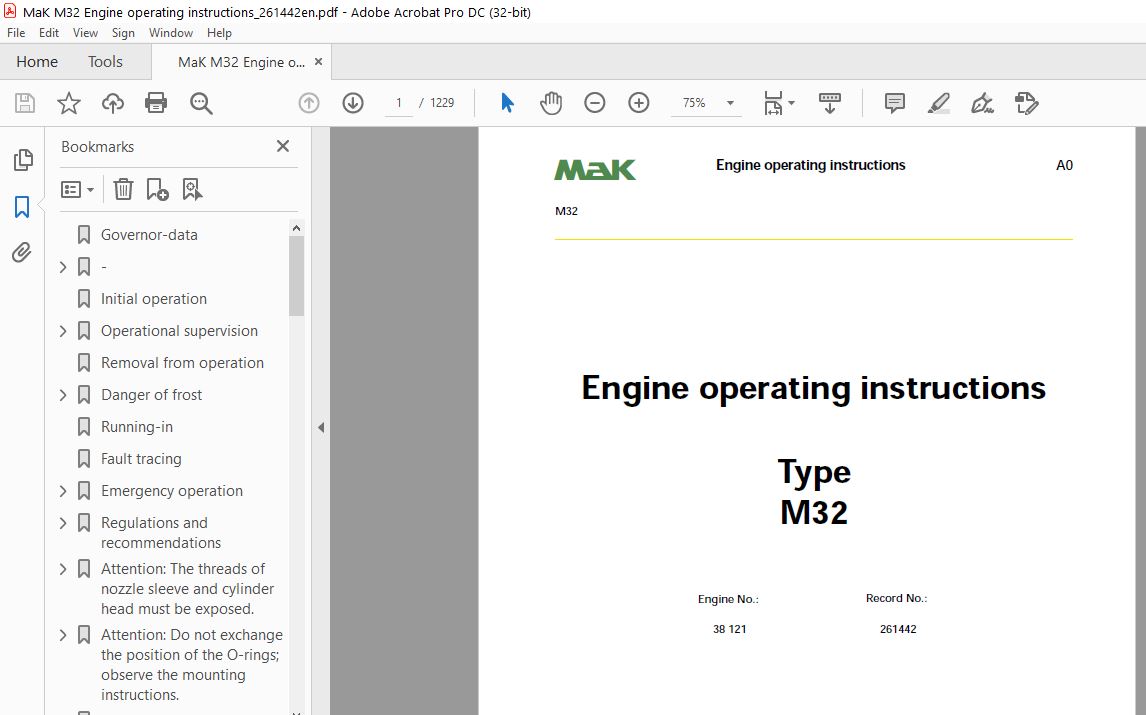Open the zoom level dropdown

(730, 103)
